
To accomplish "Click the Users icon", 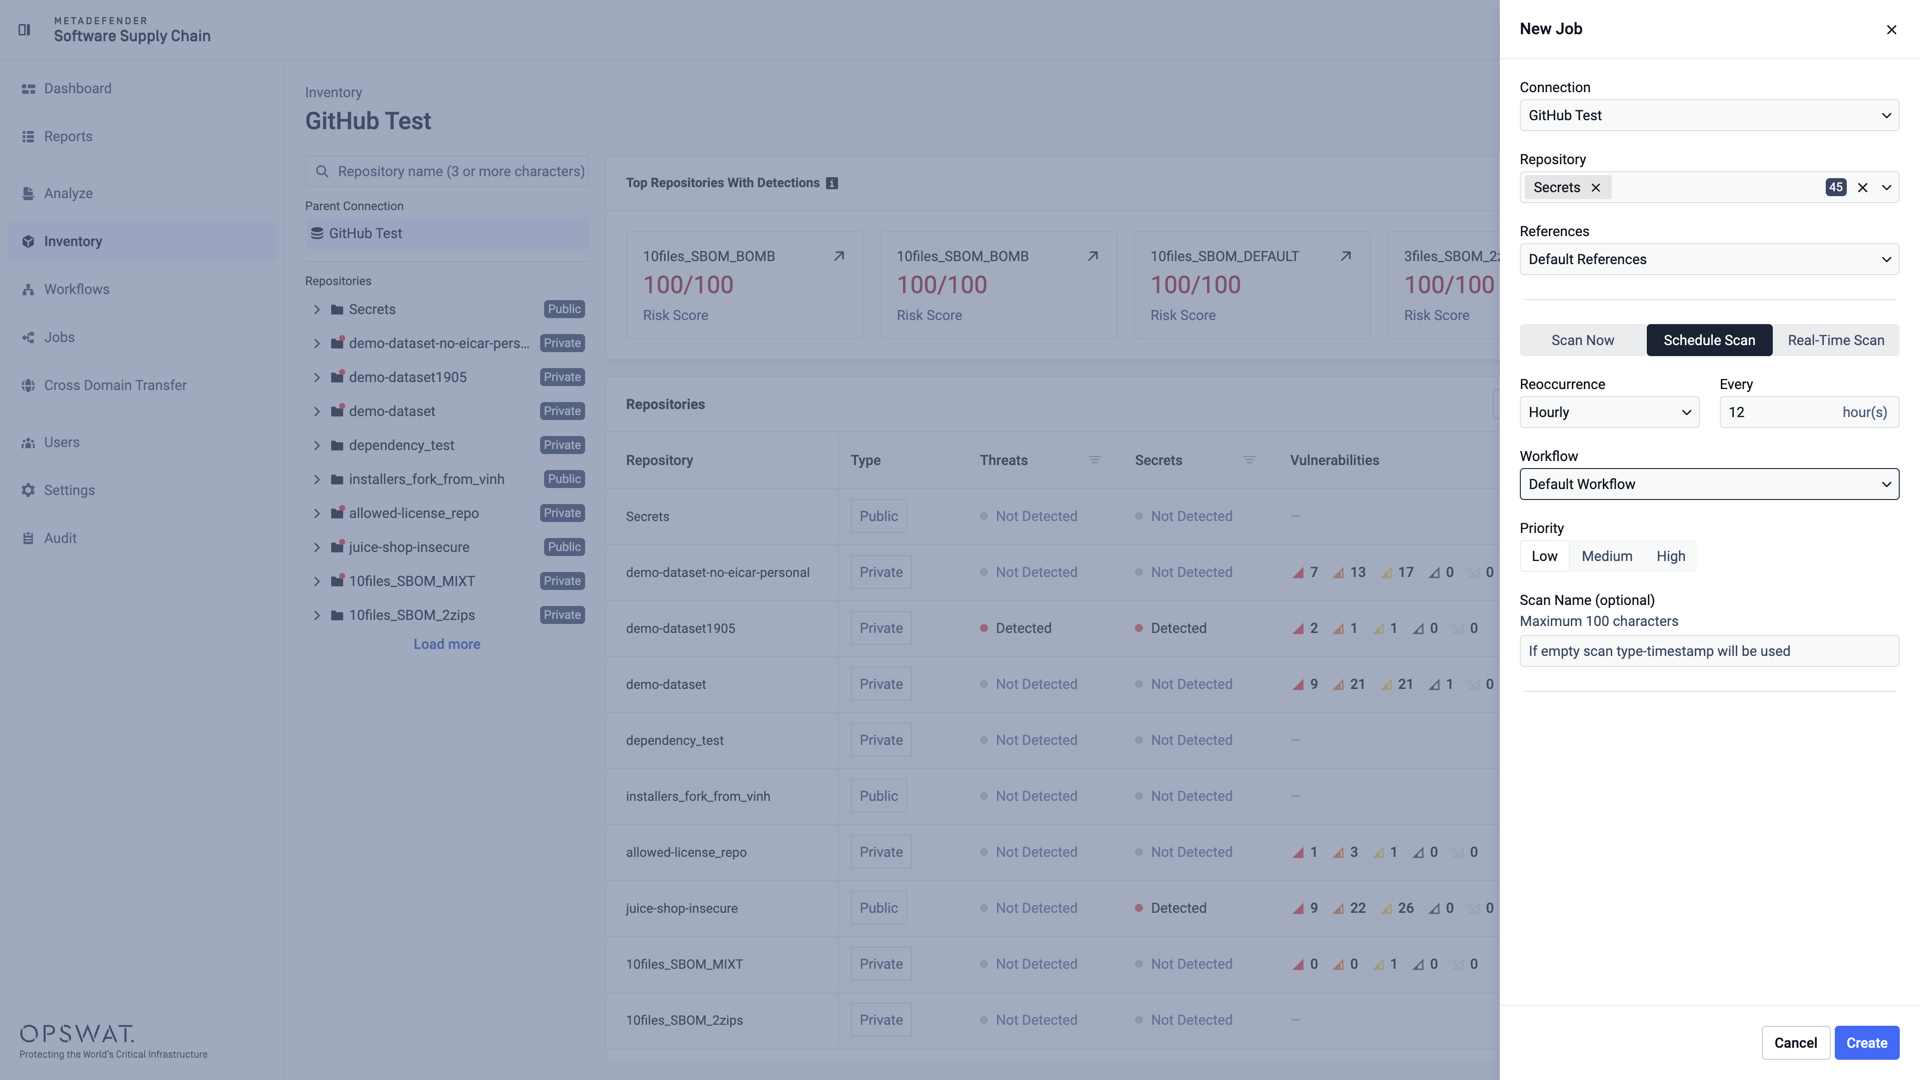I will pos(28,443).
